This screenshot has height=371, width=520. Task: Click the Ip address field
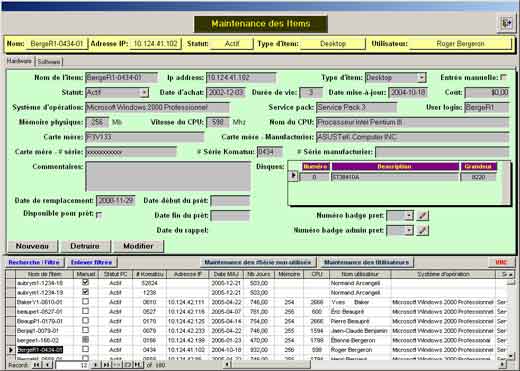(x=241, y=78)
